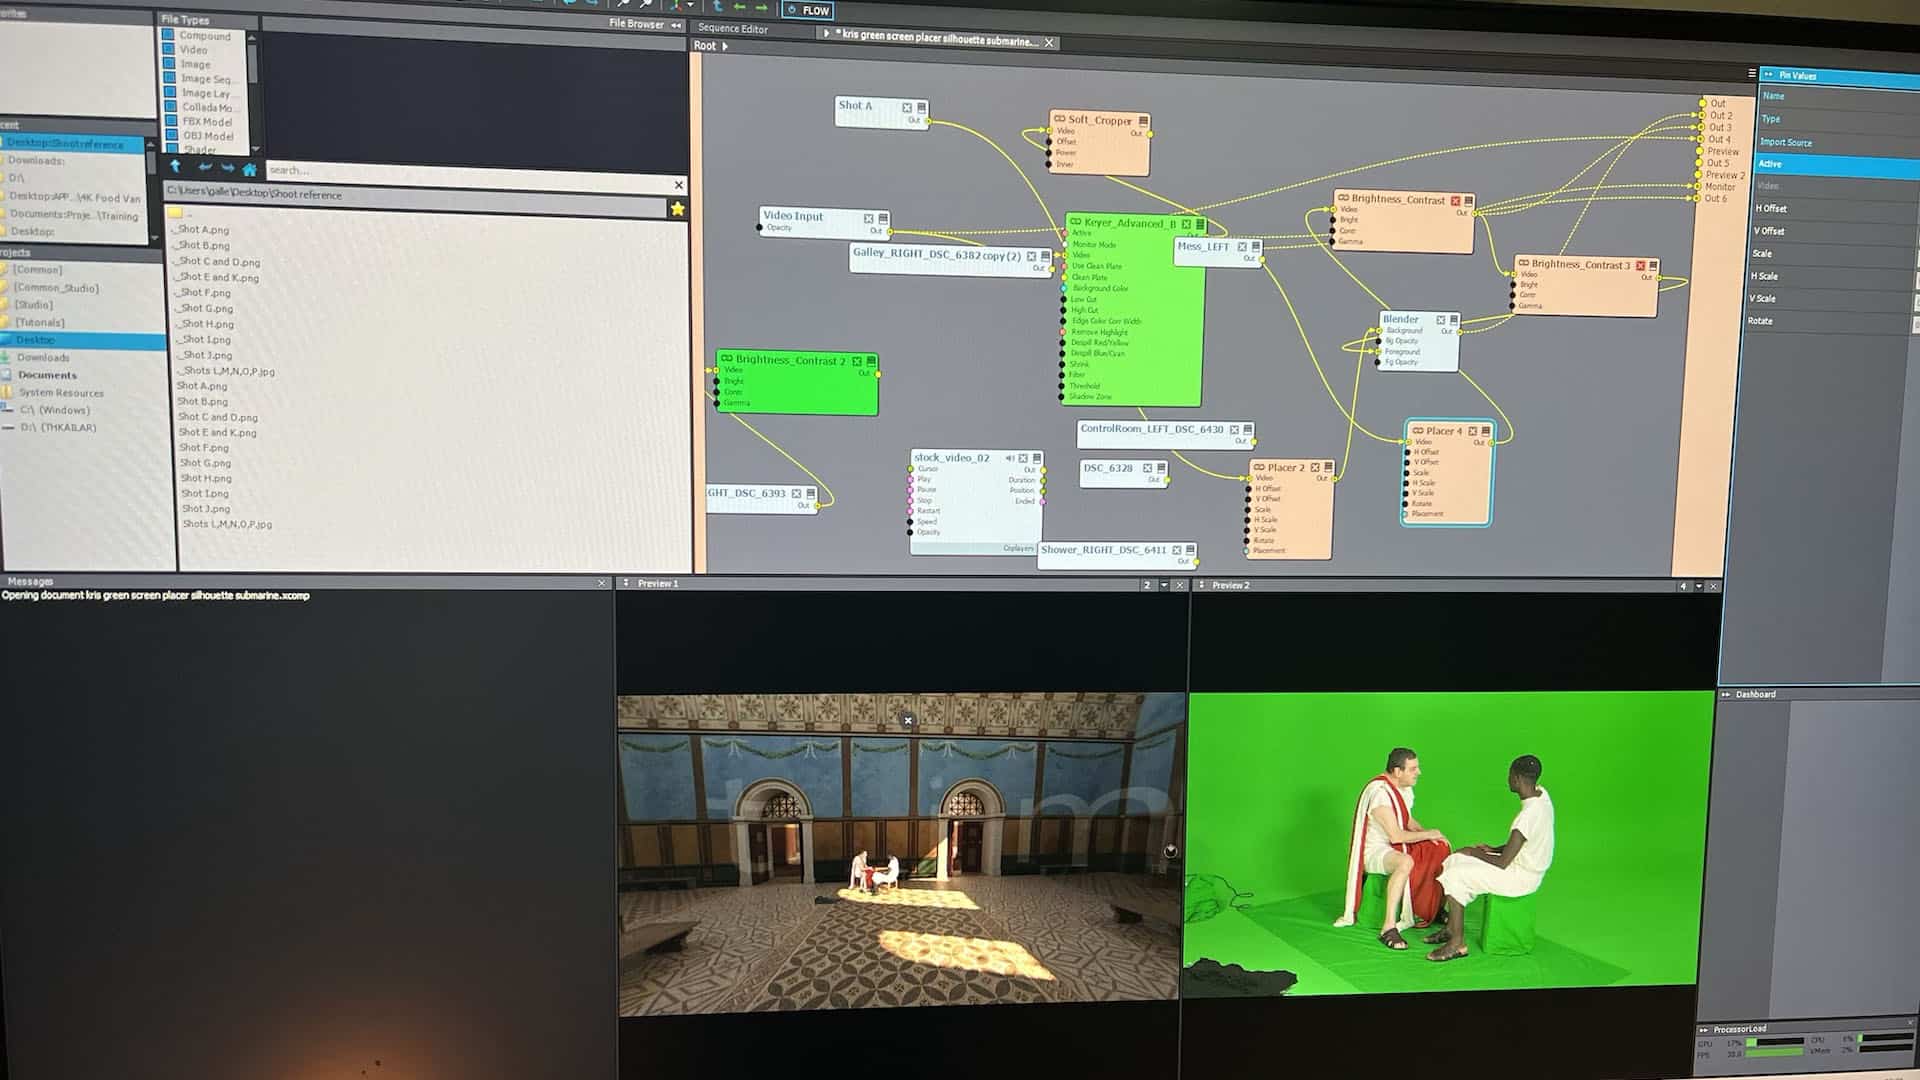Expand the Root breadcrumb arrow
The width and height of the screenshot is (1920, 1080).
coord(725,46)
